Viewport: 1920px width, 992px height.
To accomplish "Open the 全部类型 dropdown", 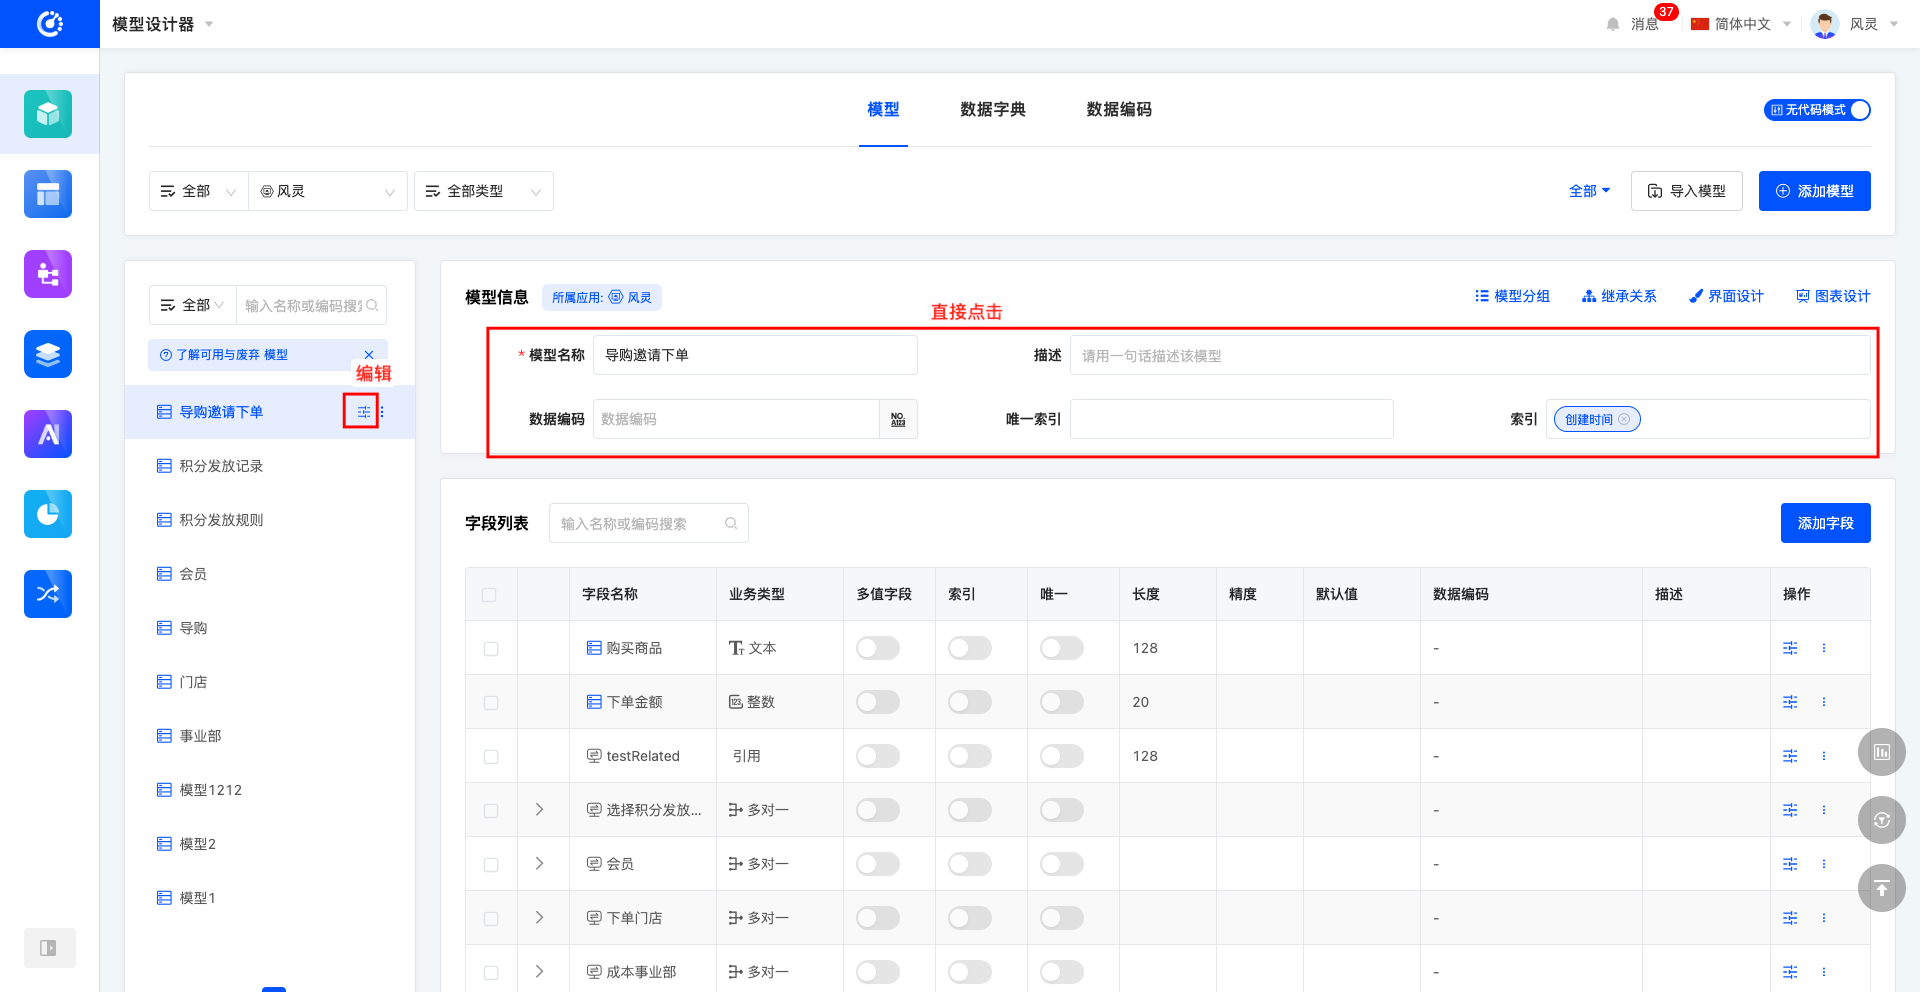I will point(483,191).
